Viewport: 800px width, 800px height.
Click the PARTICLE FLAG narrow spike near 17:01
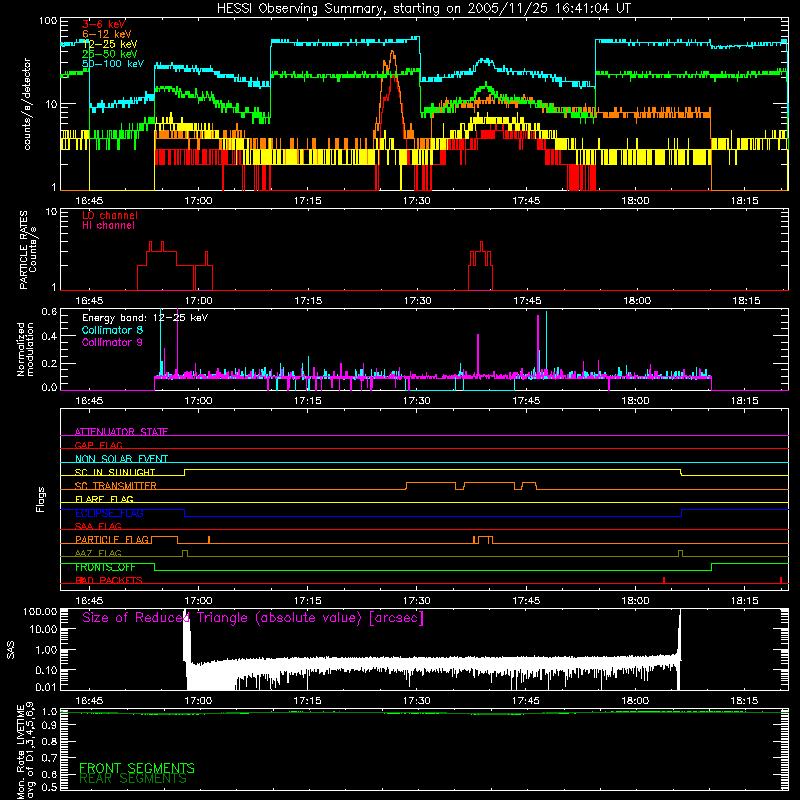[209, 540]
